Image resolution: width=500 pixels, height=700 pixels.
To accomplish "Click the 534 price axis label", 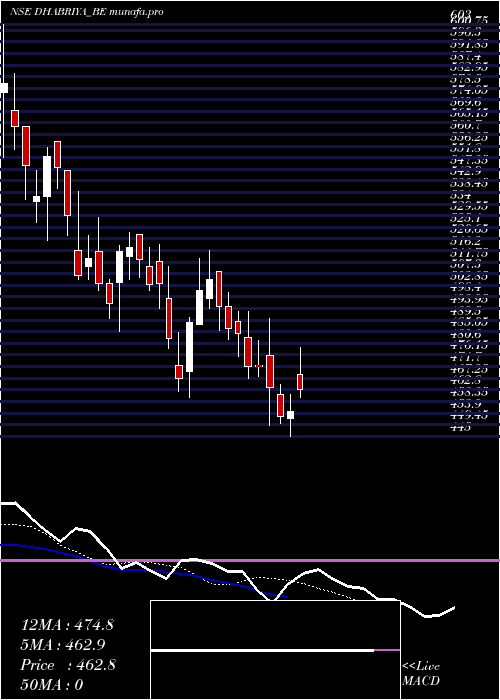I will 461,196.
